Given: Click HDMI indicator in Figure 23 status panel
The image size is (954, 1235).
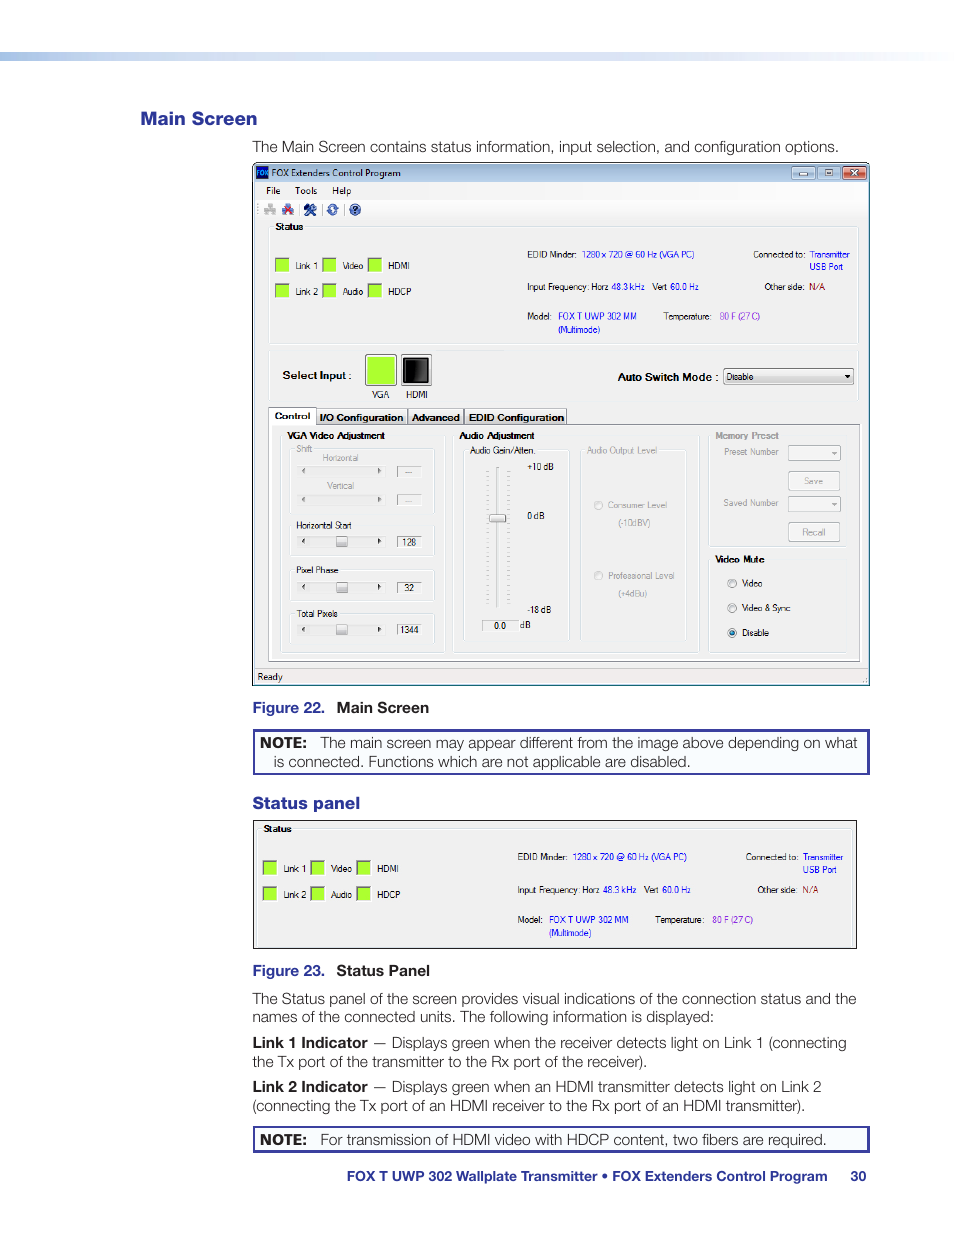Looking at the screenshot, I should [363, 868].
